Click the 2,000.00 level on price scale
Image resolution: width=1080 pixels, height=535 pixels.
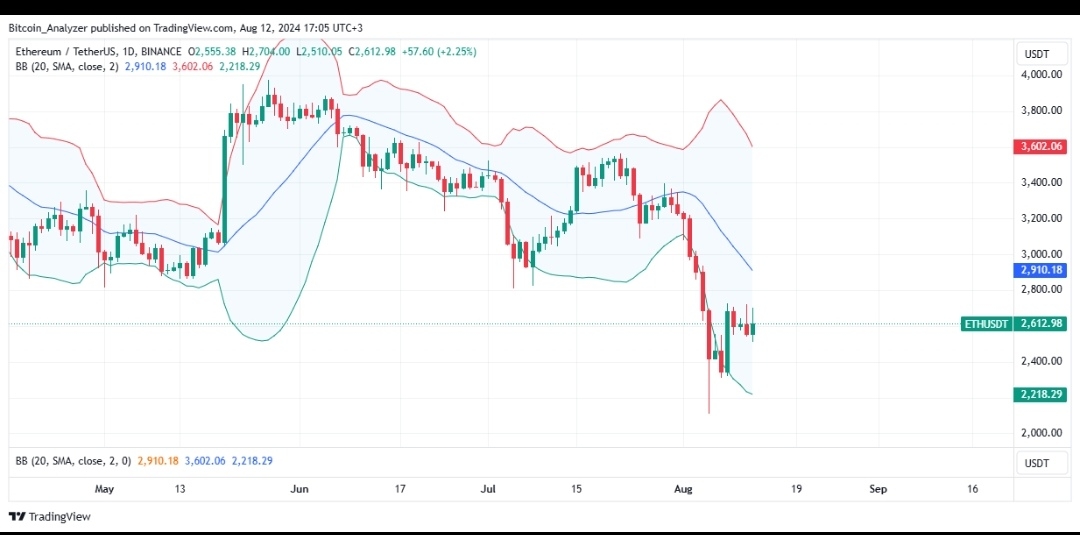coord(1040,433)
